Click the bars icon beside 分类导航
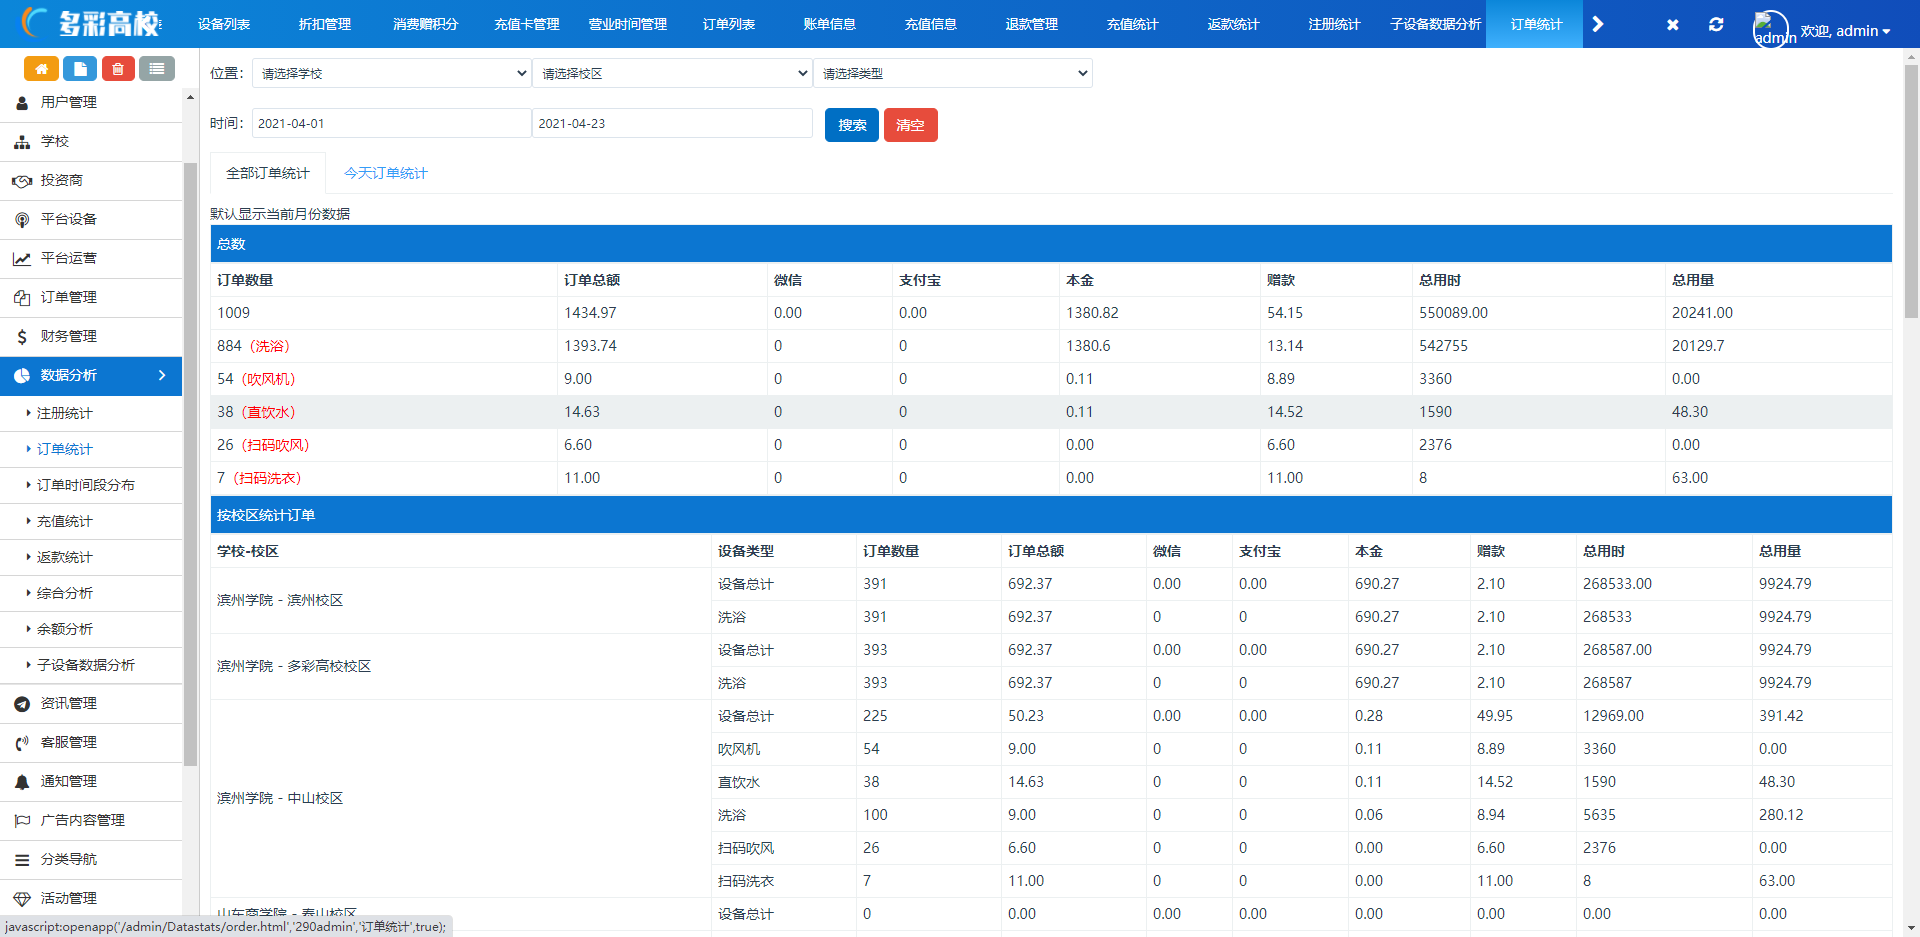 pyautogui.click(x=22, y=860)
